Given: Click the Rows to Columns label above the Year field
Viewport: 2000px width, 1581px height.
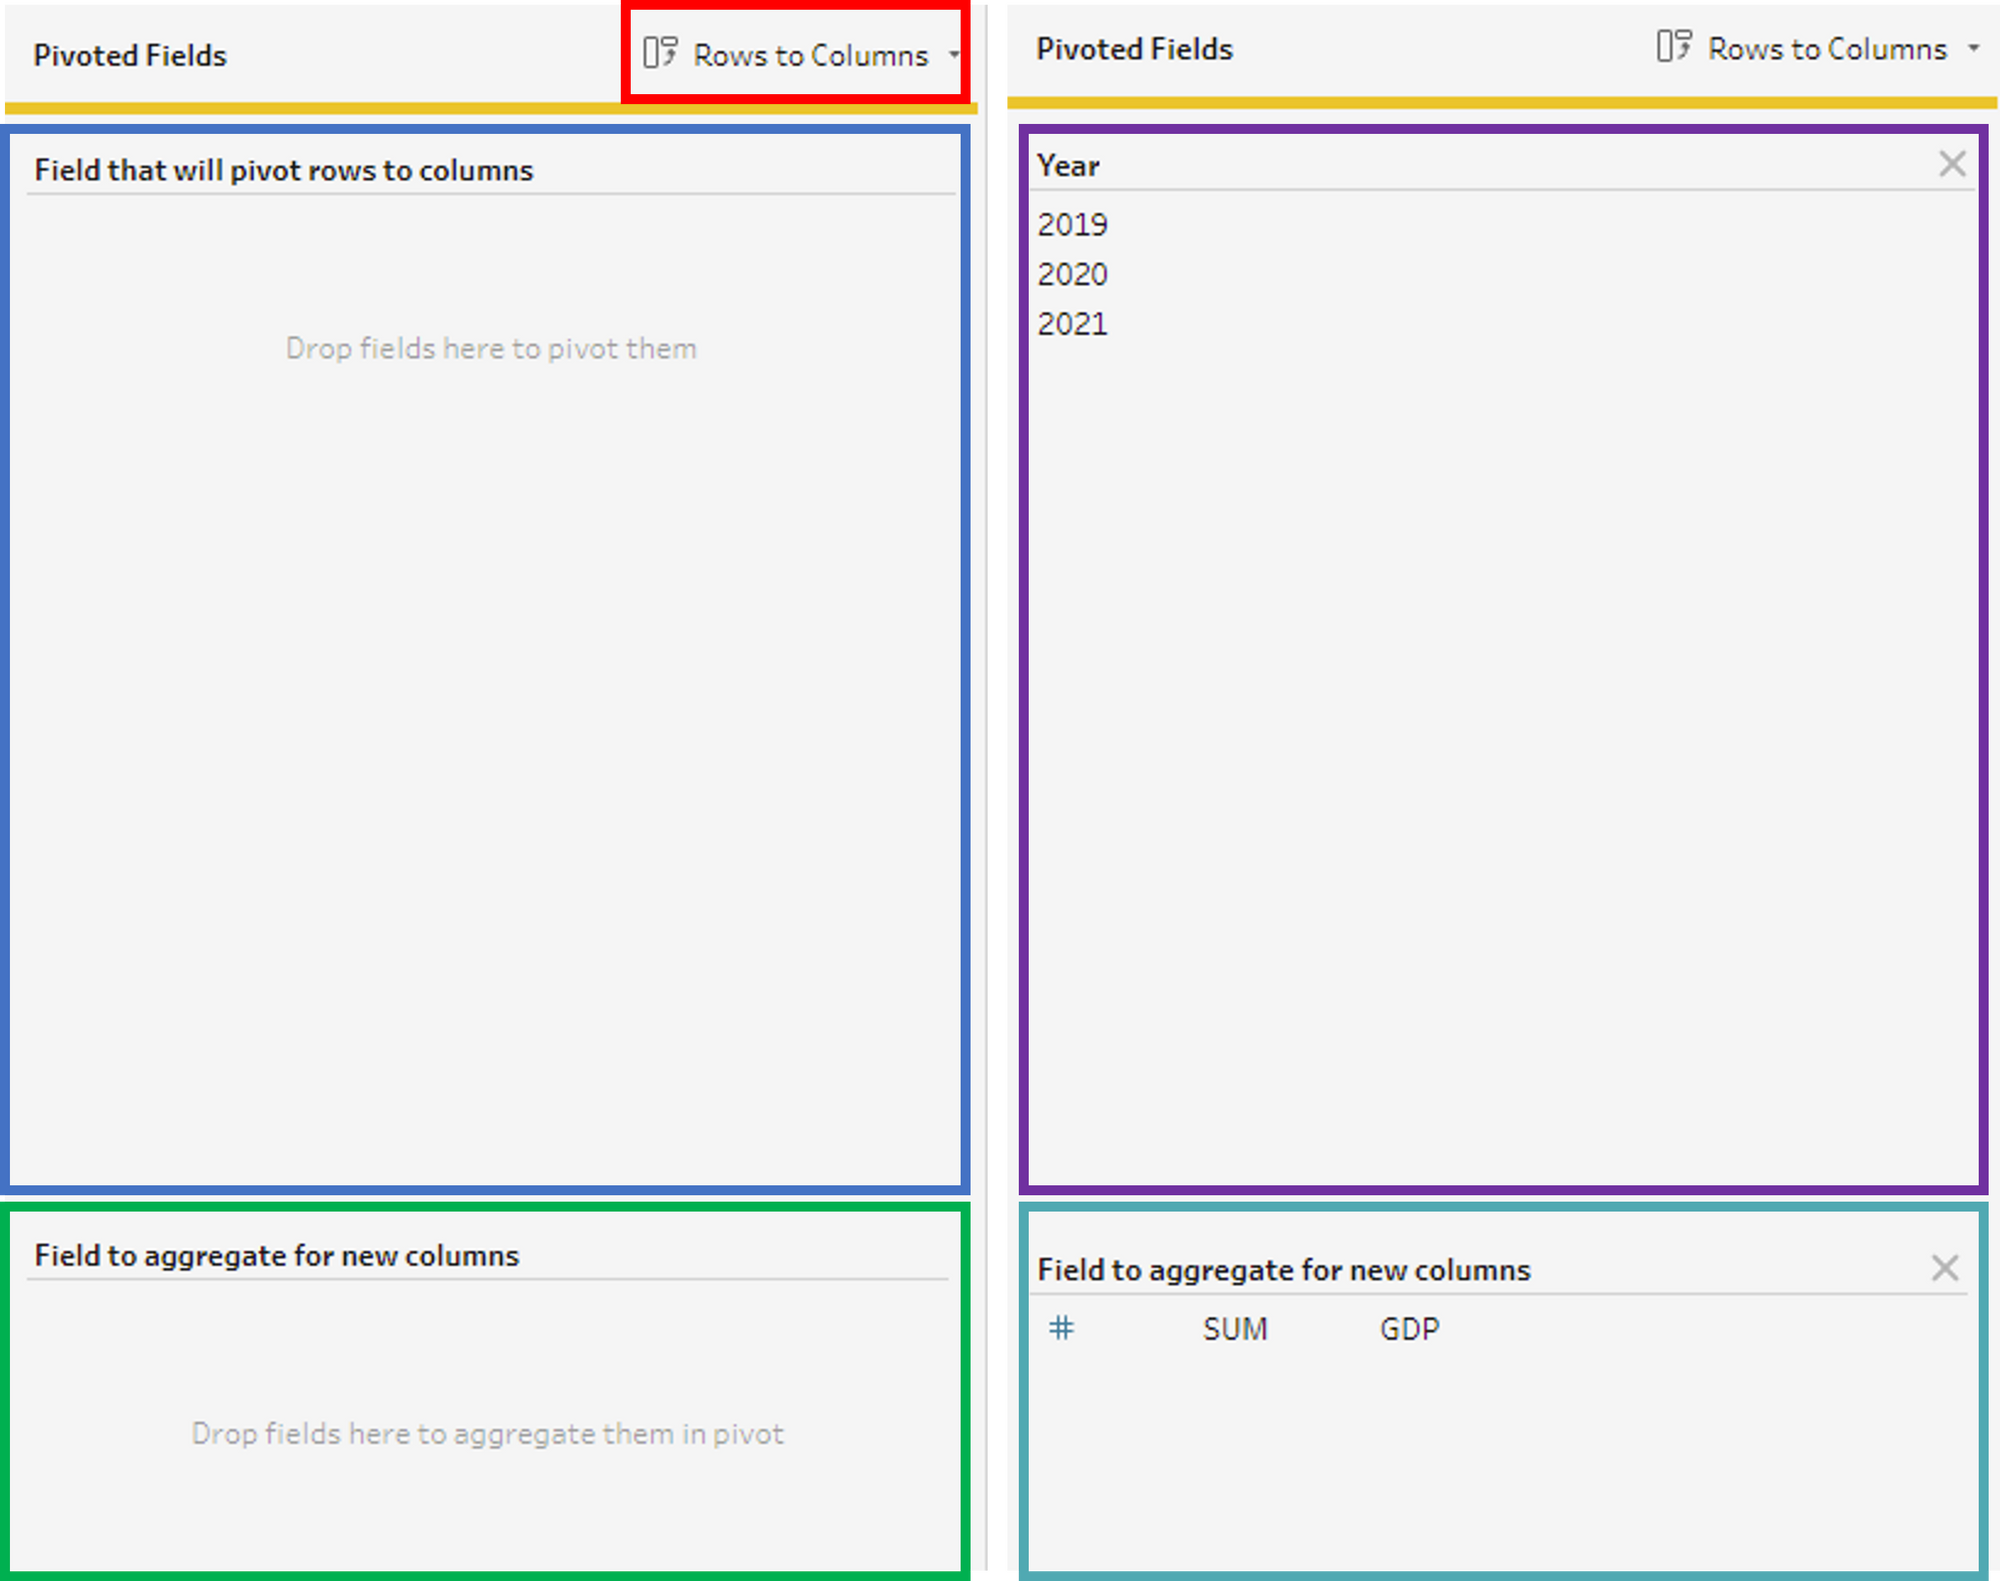Looking at the screenshot, I should pos(1827,49).
